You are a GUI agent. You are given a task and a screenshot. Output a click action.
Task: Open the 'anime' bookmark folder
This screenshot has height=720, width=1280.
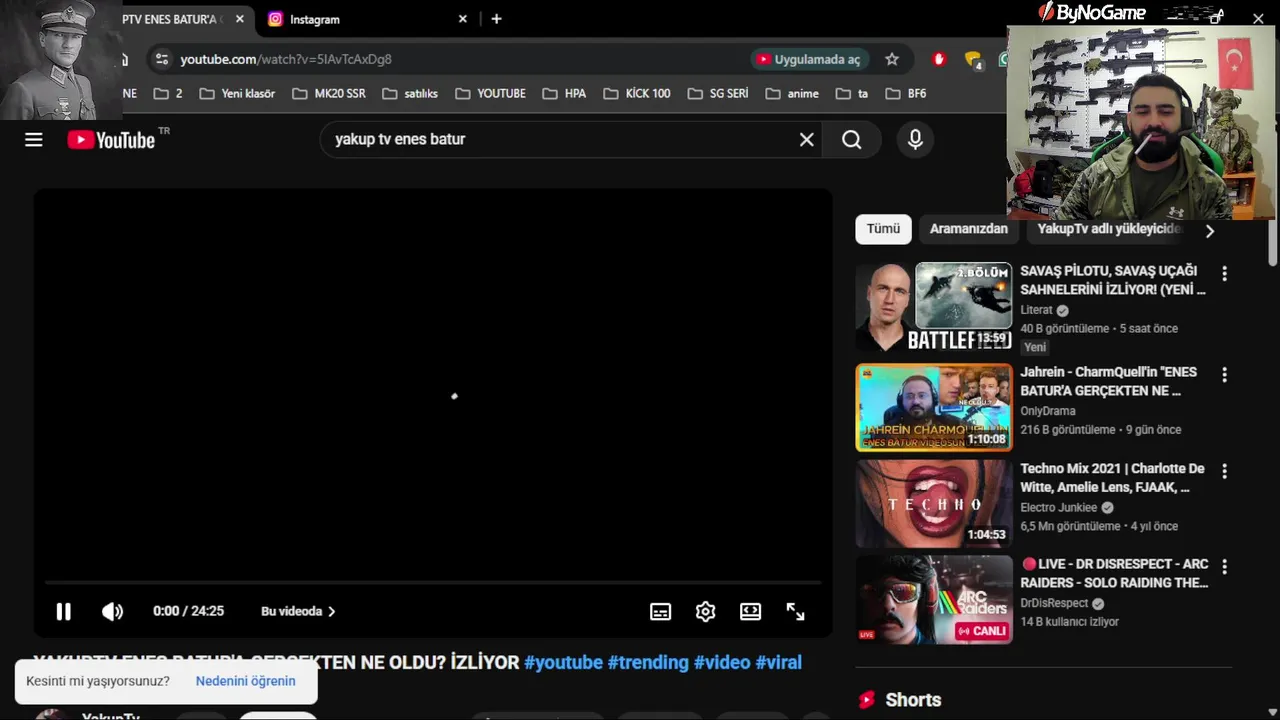pyautogui.click(x=792, y=93)
